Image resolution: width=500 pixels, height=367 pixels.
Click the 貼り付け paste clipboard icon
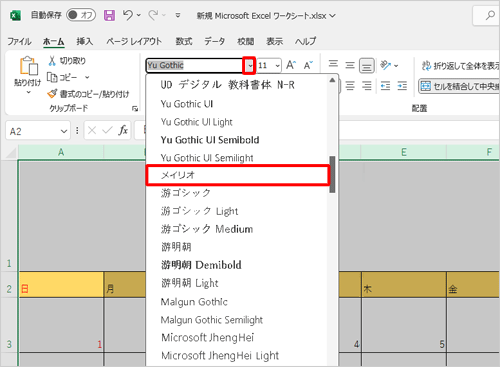[x=28, y=65]
